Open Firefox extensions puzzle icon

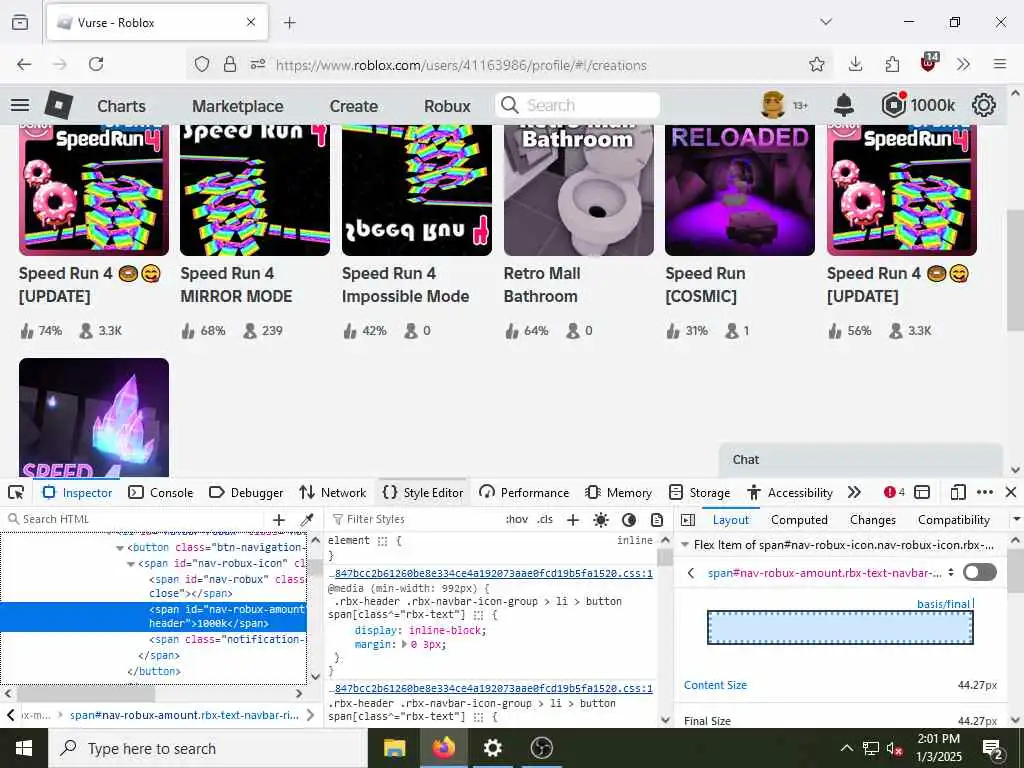[892, 64]
